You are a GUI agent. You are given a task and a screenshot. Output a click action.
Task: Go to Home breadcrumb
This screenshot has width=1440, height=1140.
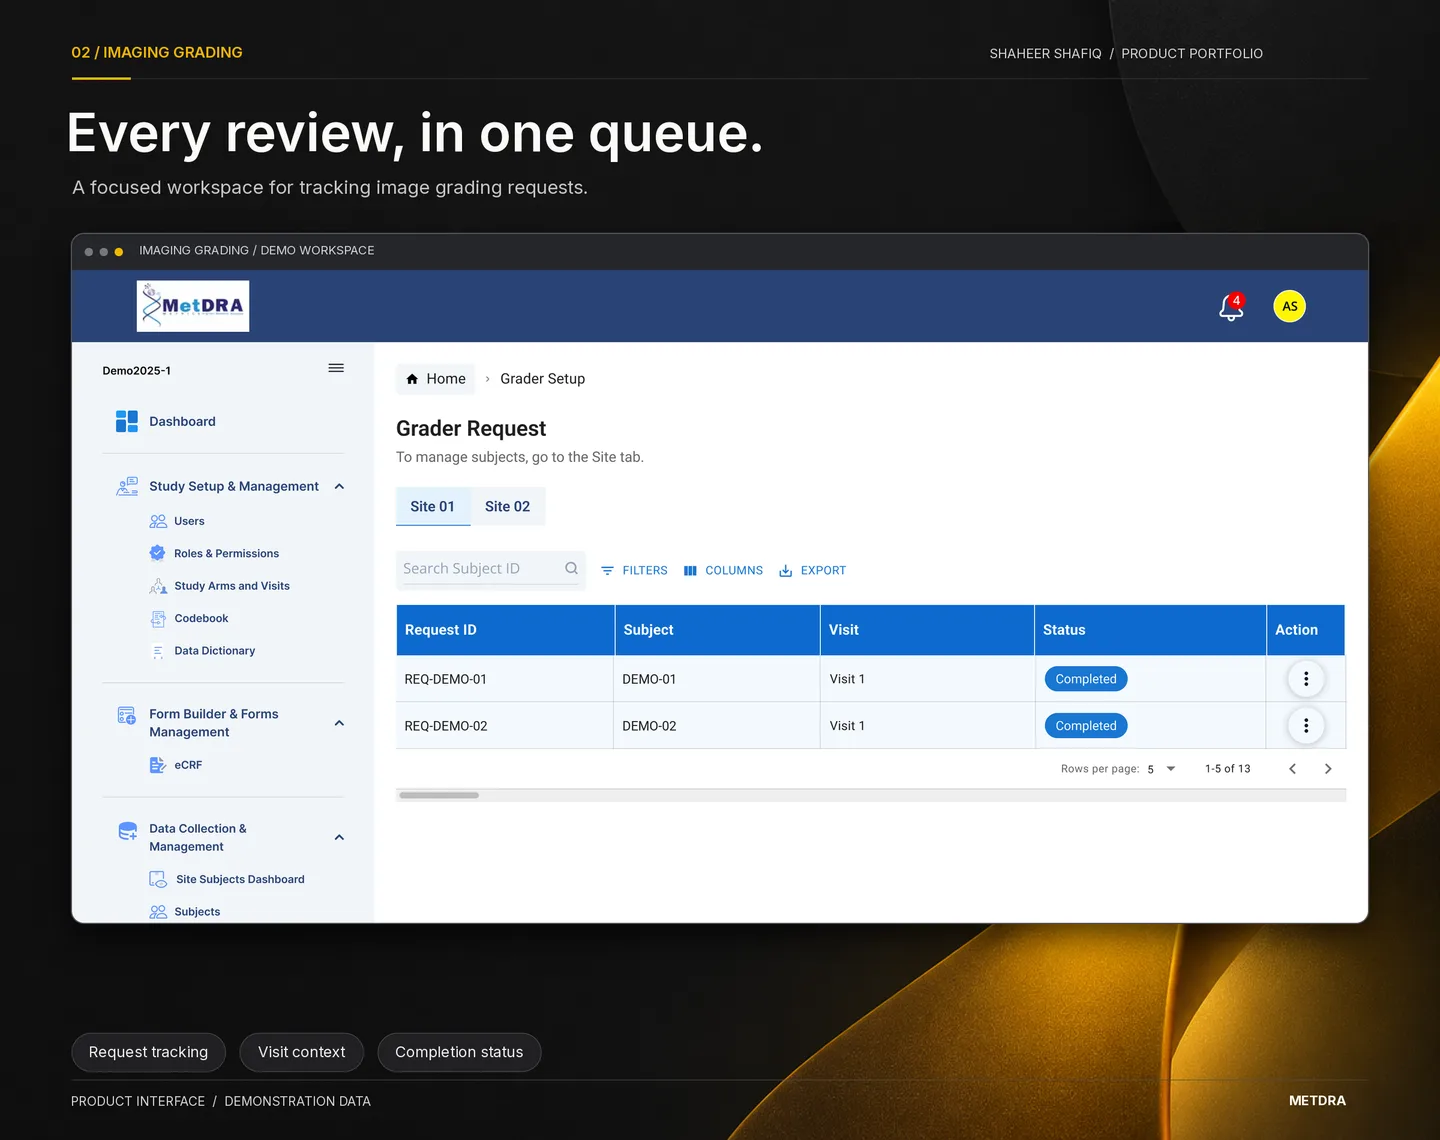[x=436, y=379]
